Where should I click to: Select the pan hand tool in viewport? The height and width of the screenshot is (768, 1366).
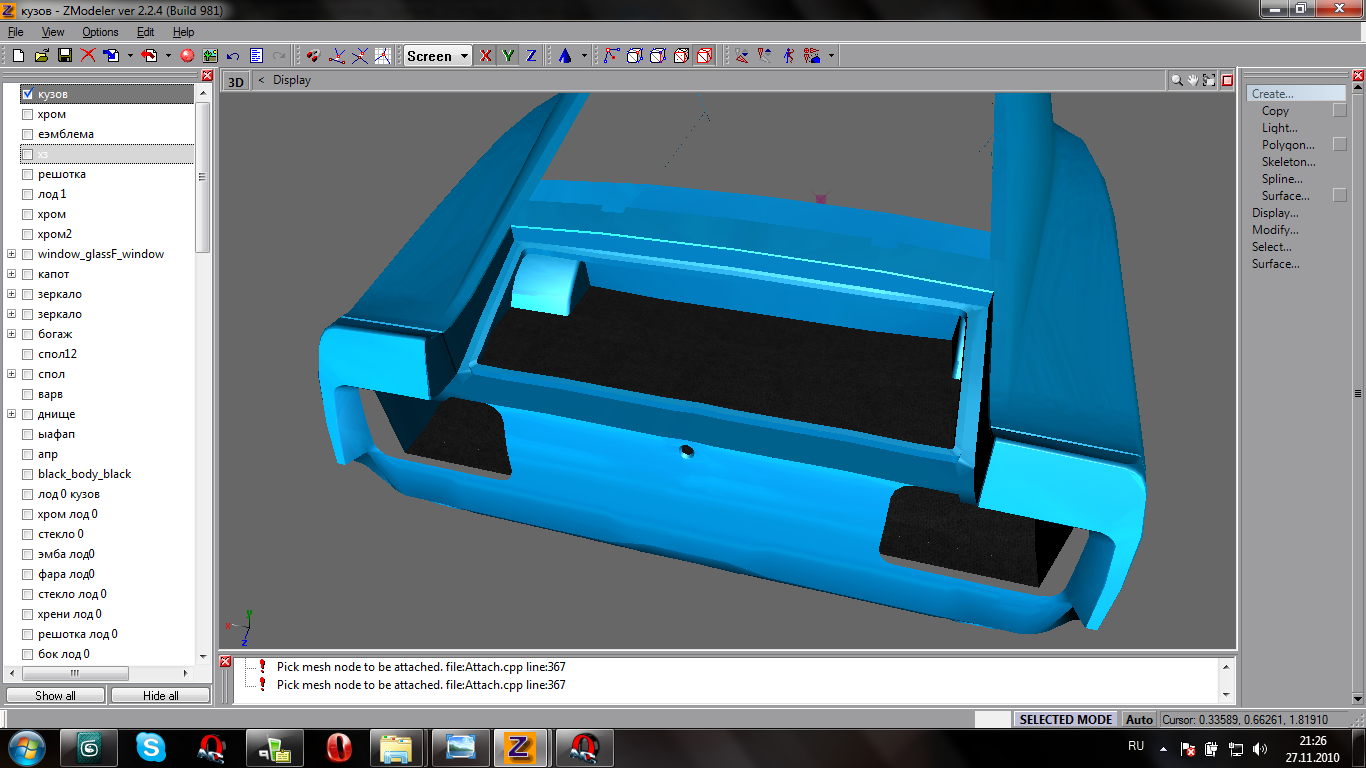(x=1193, y=80)
